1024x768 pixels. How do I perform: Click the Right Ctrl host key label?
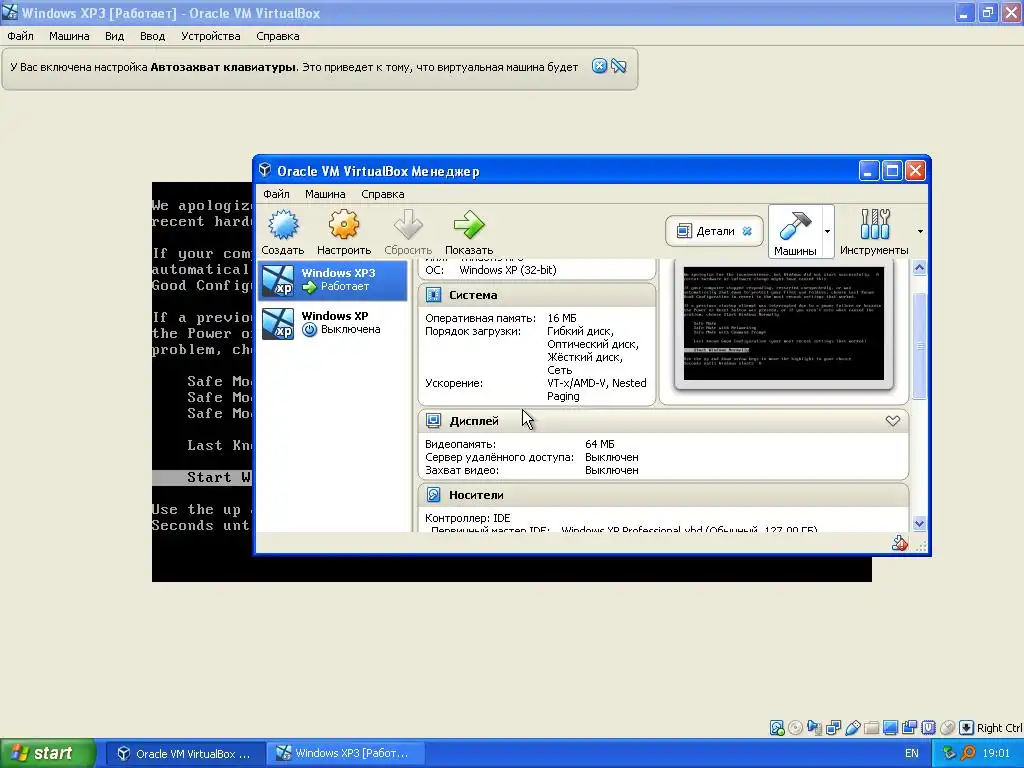pyautogui.click(x=999, y=728)
